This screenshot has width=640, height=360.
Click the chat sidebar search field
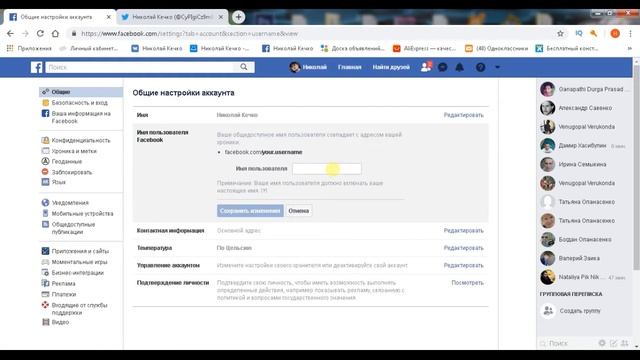567,344
